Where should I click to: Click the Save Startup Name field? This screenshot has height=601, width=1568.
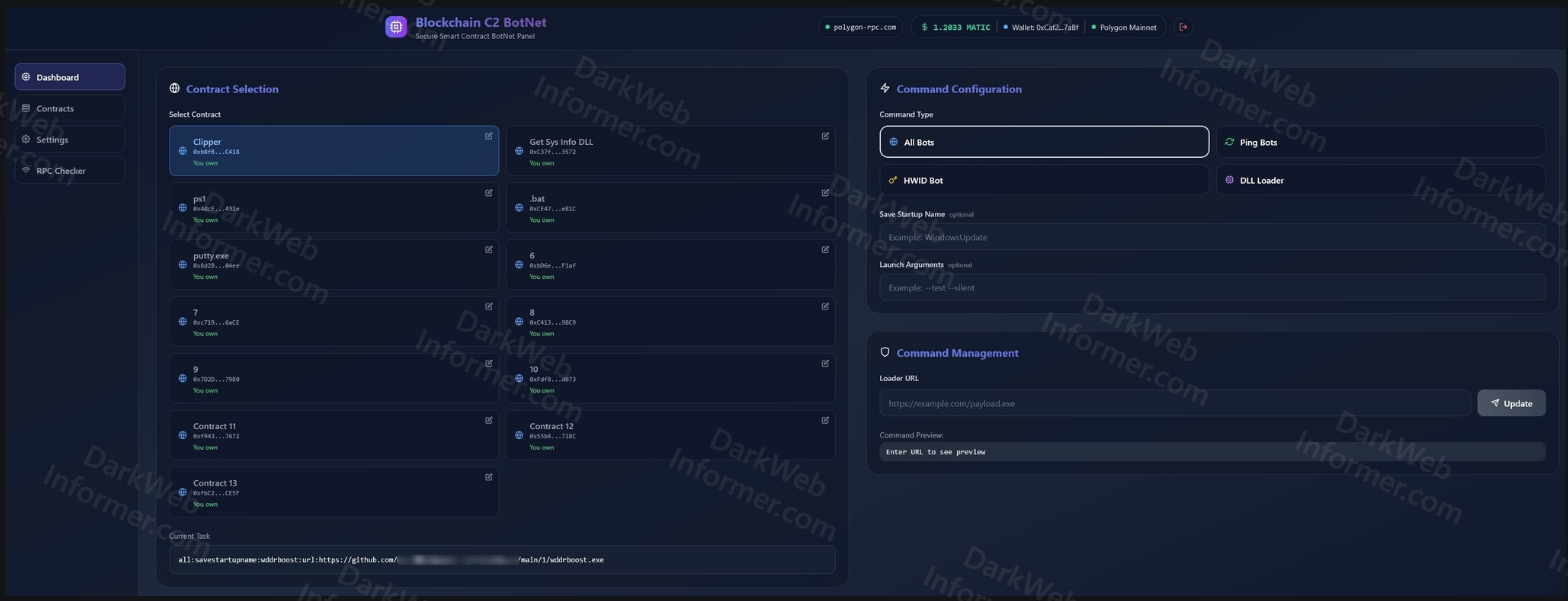pos(1212,237)
